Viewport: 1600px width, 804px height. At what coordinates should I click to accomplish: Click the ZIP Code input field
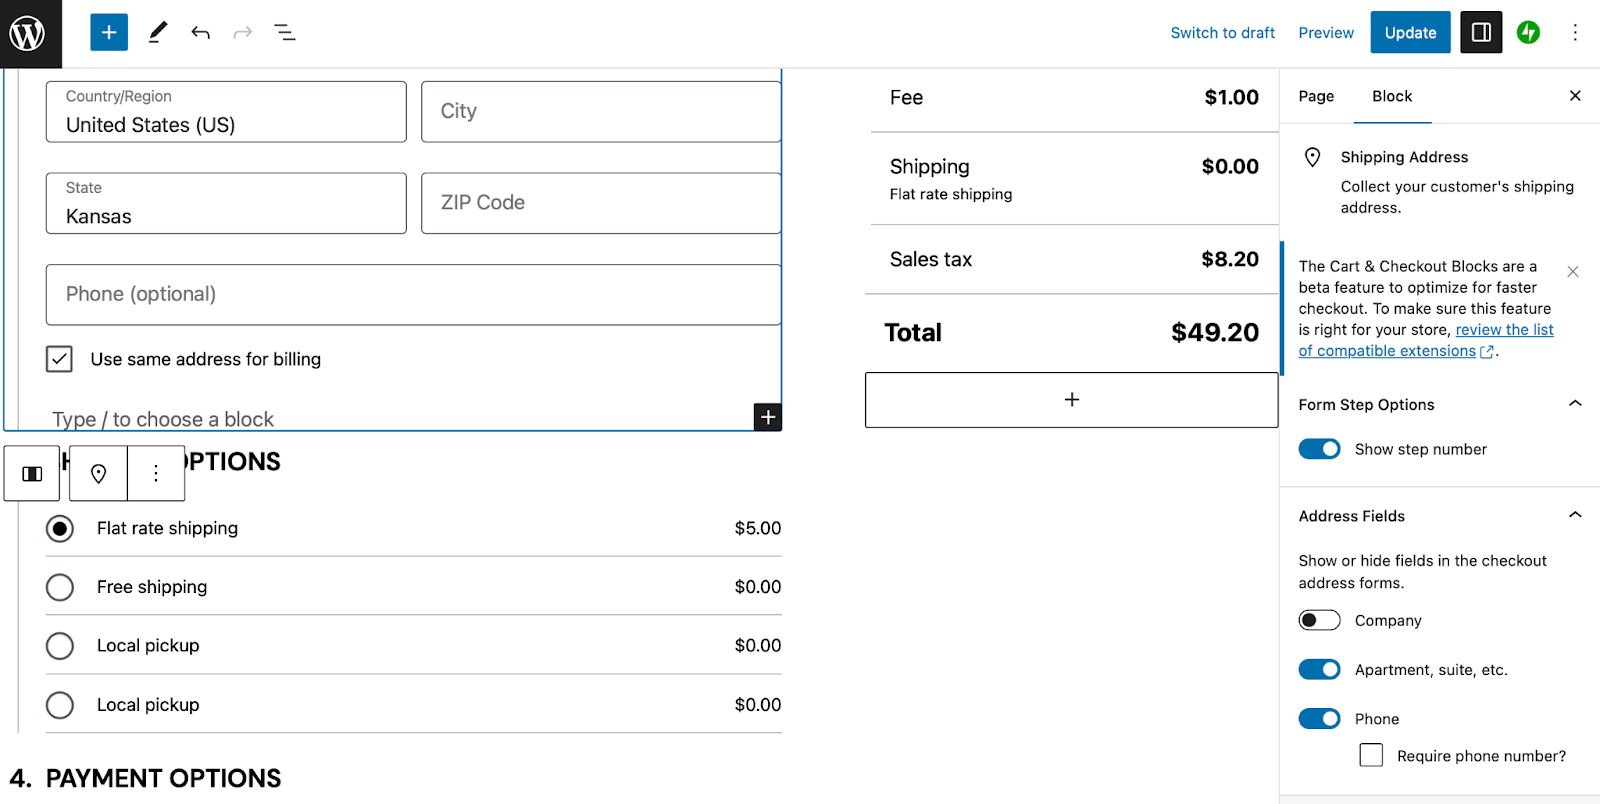coord(601,203)
